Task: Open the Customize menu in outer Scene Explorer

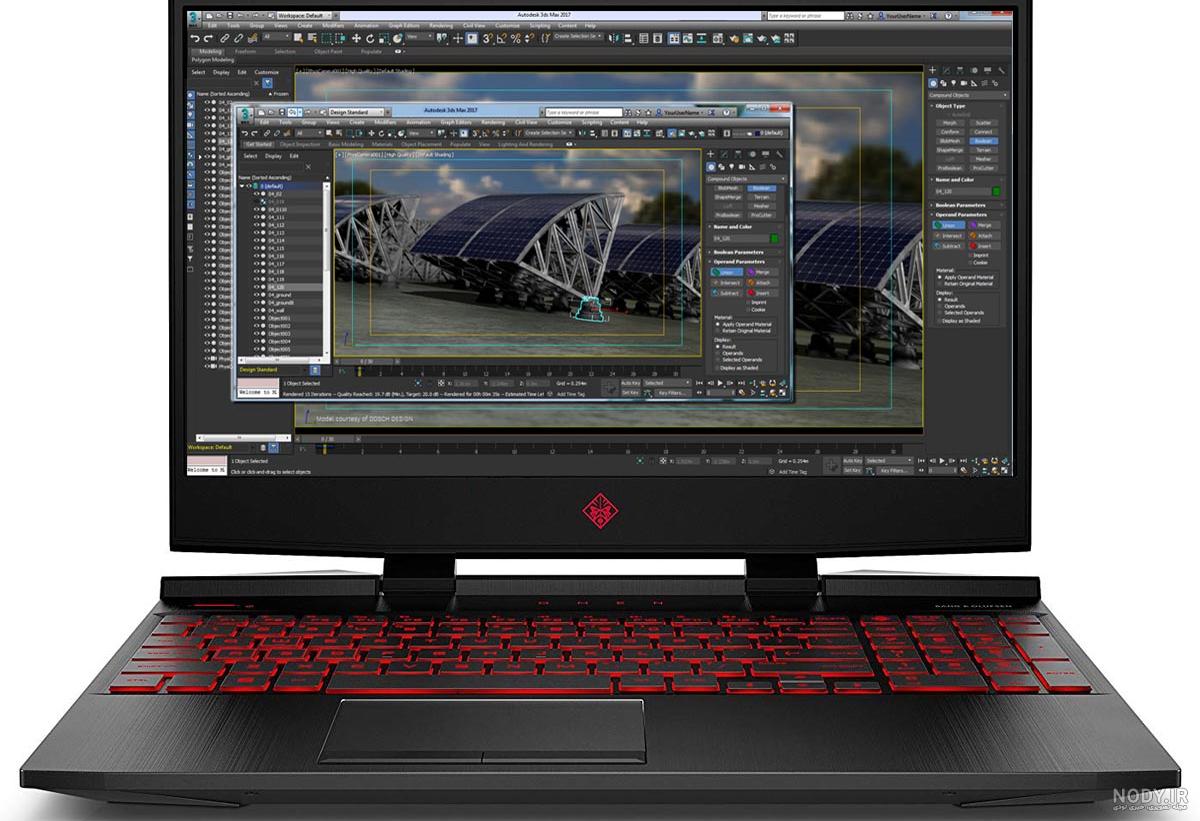Action: pyautogui.click(x=266, y=72)
